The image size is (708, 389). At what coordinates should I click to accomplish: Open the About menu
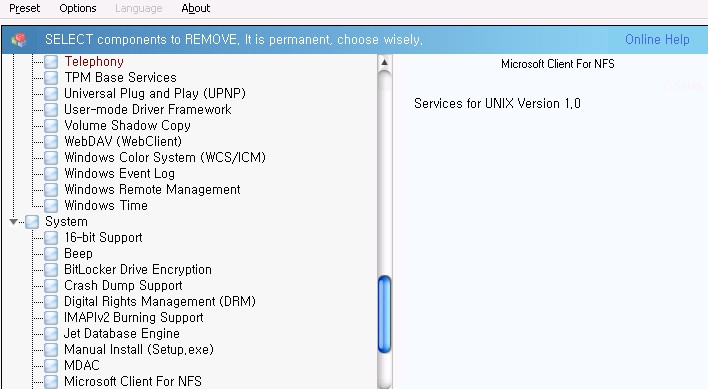196,8
